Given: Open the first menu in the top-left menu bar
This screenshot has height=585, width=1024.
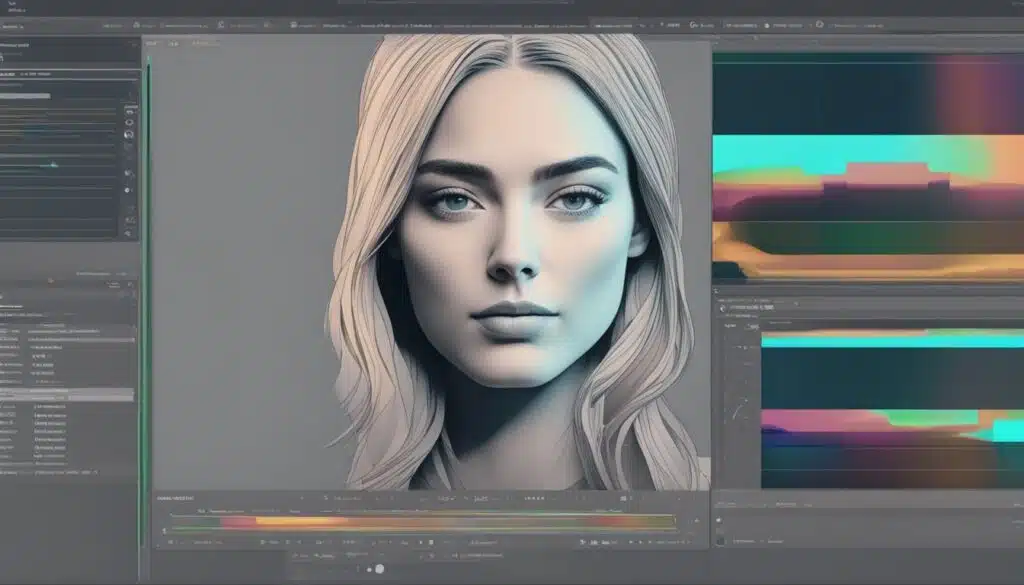Looking at the screenshot, I should [12, 4].
